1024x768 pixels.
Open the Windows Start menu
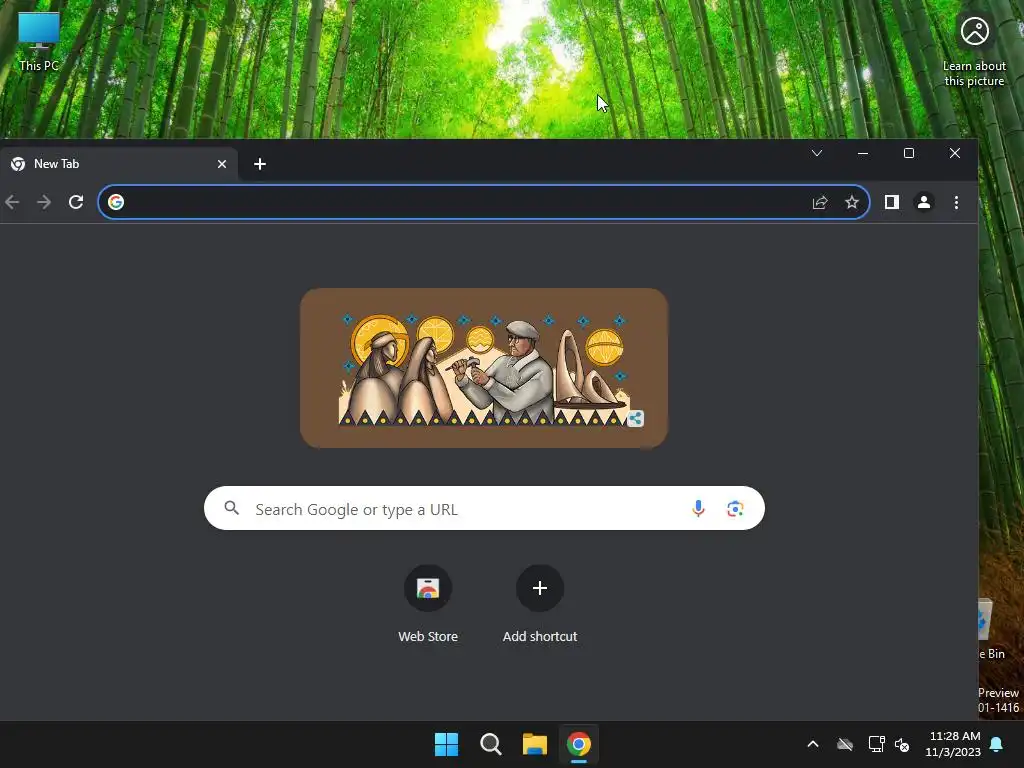click(447, 744)
